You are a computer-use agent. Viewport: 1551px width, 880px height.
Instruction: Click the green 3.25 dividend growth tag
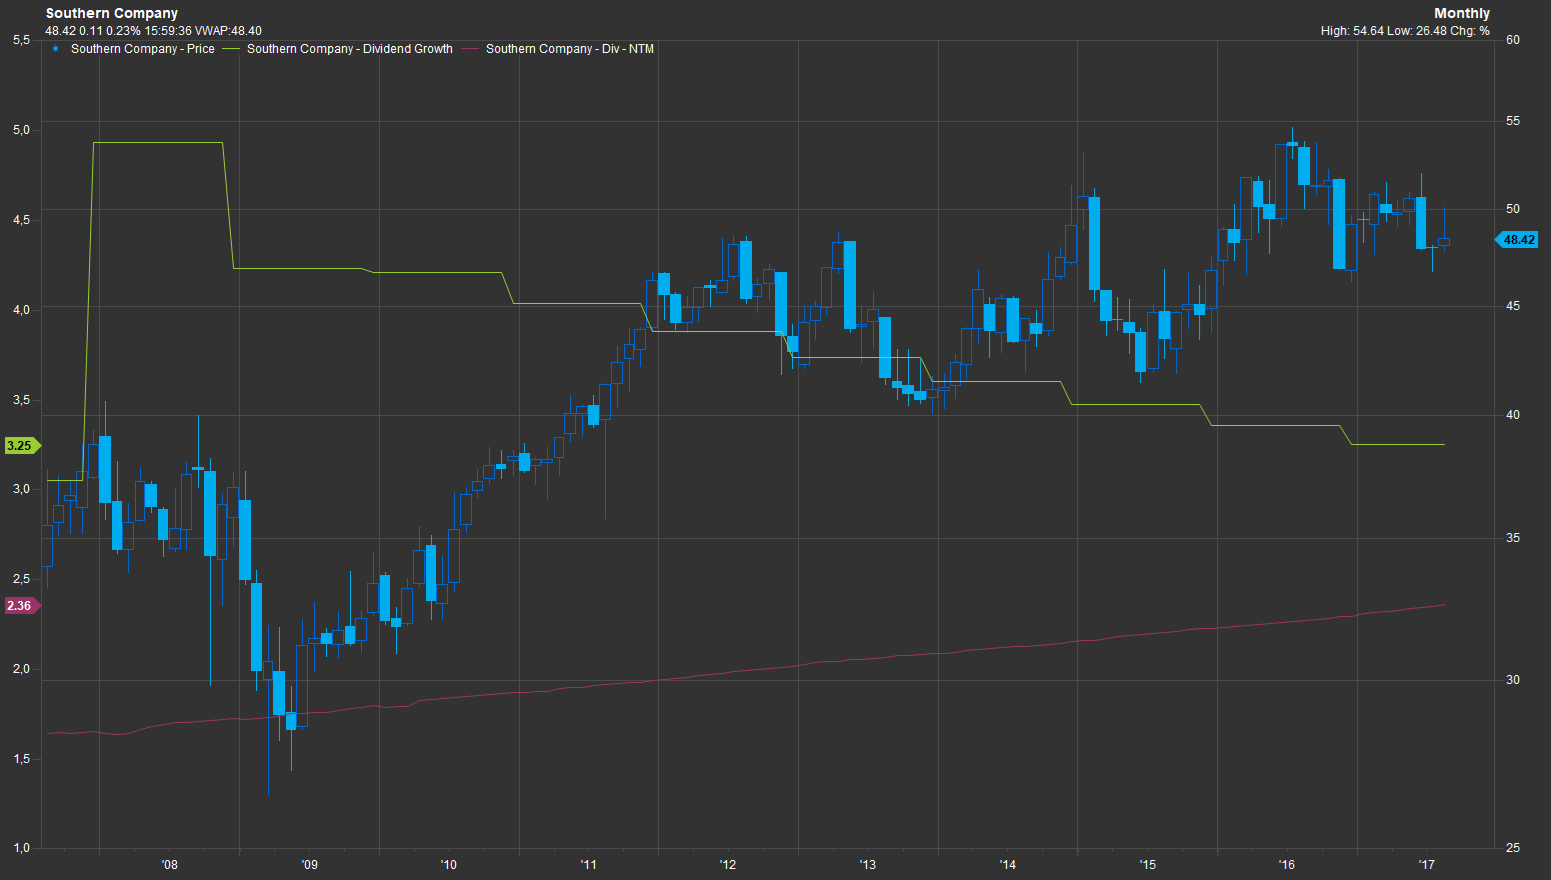[x=21, y=446]
